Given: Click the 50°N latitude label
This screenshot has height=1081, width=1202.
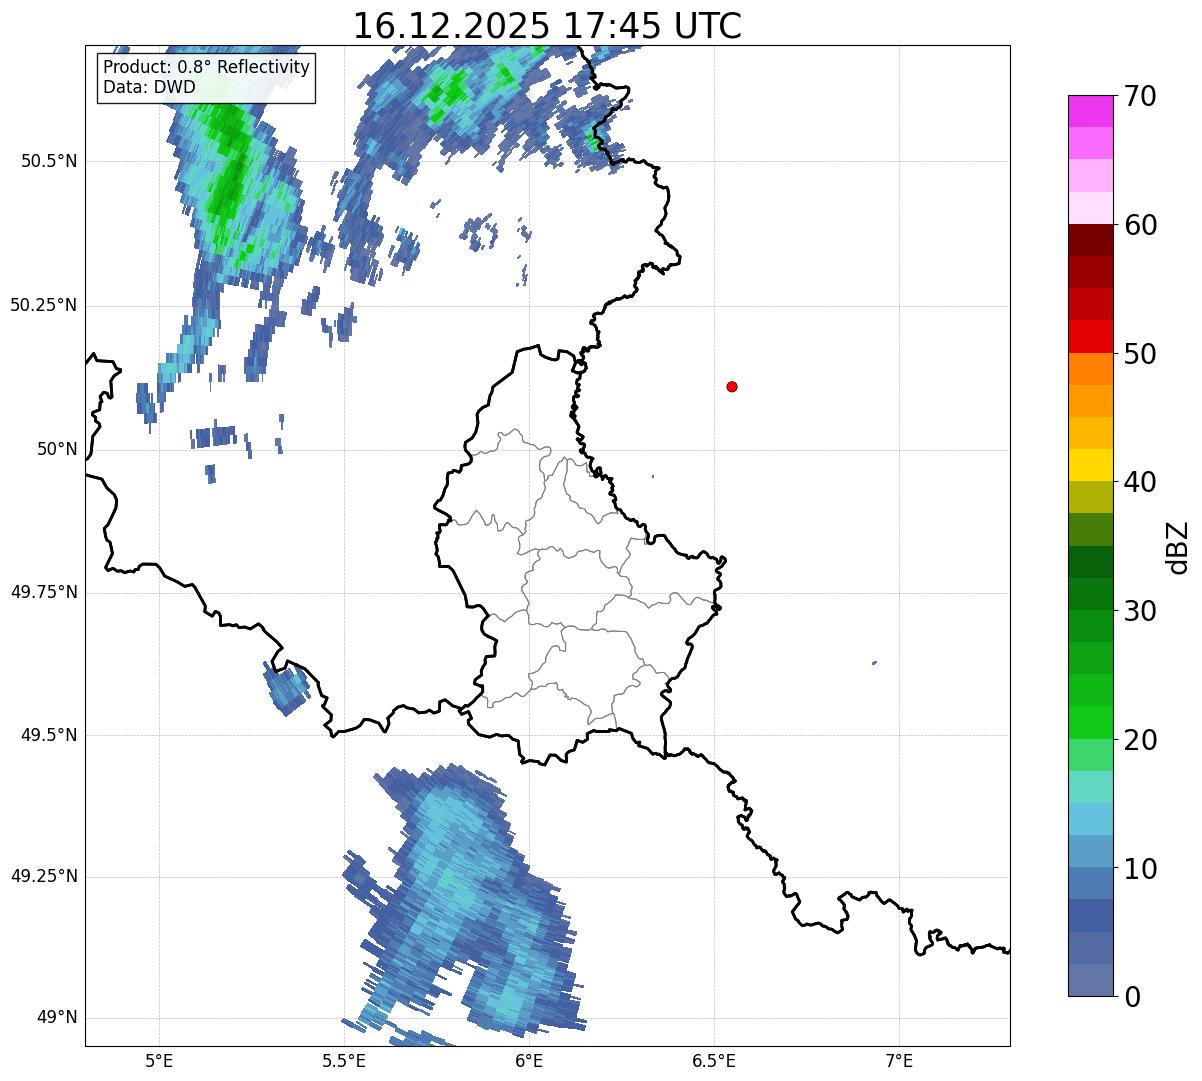Looking at the screenshot, I should 57,449.
